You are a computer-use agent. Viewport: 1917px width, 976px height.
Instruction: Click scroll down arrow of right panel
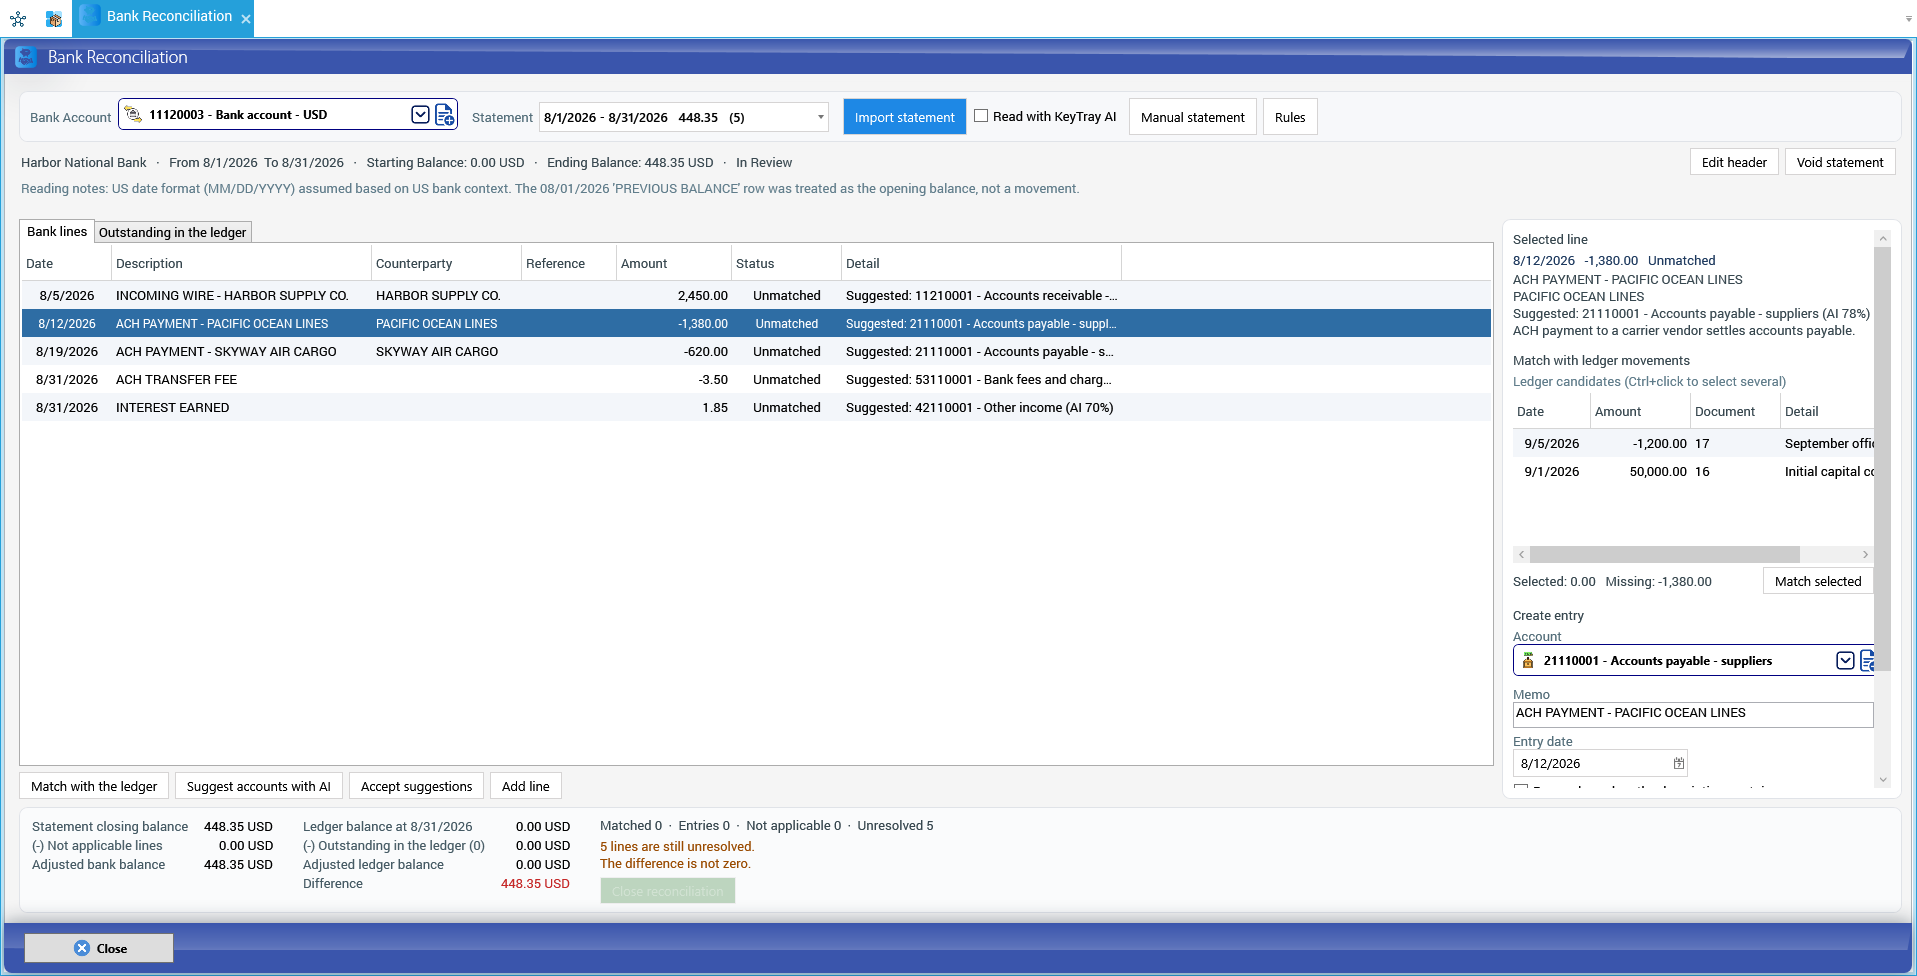[1882, 780]
